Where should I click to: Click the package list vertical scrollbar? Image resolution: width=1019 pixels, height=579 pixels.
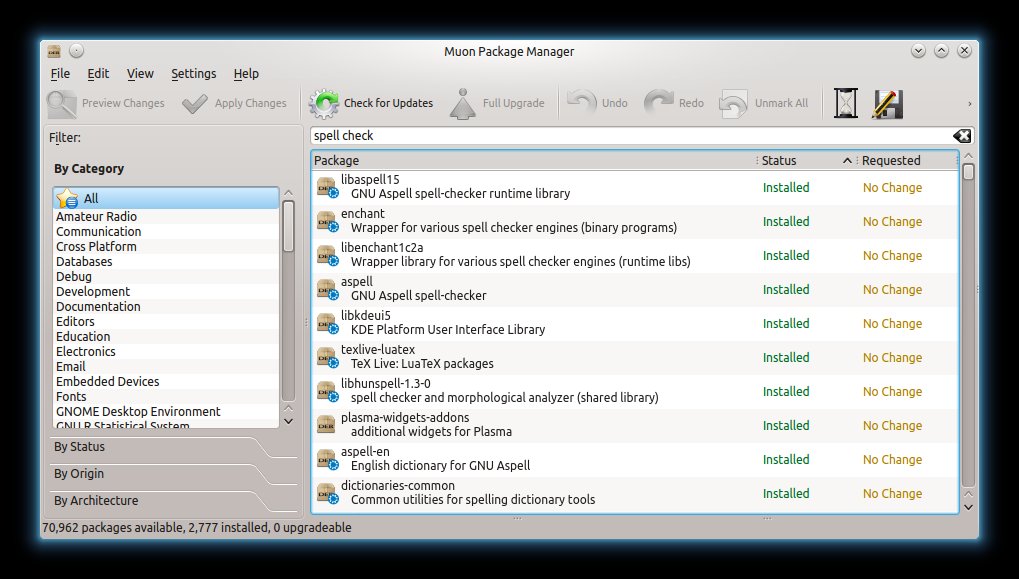(x=967, y=330)
